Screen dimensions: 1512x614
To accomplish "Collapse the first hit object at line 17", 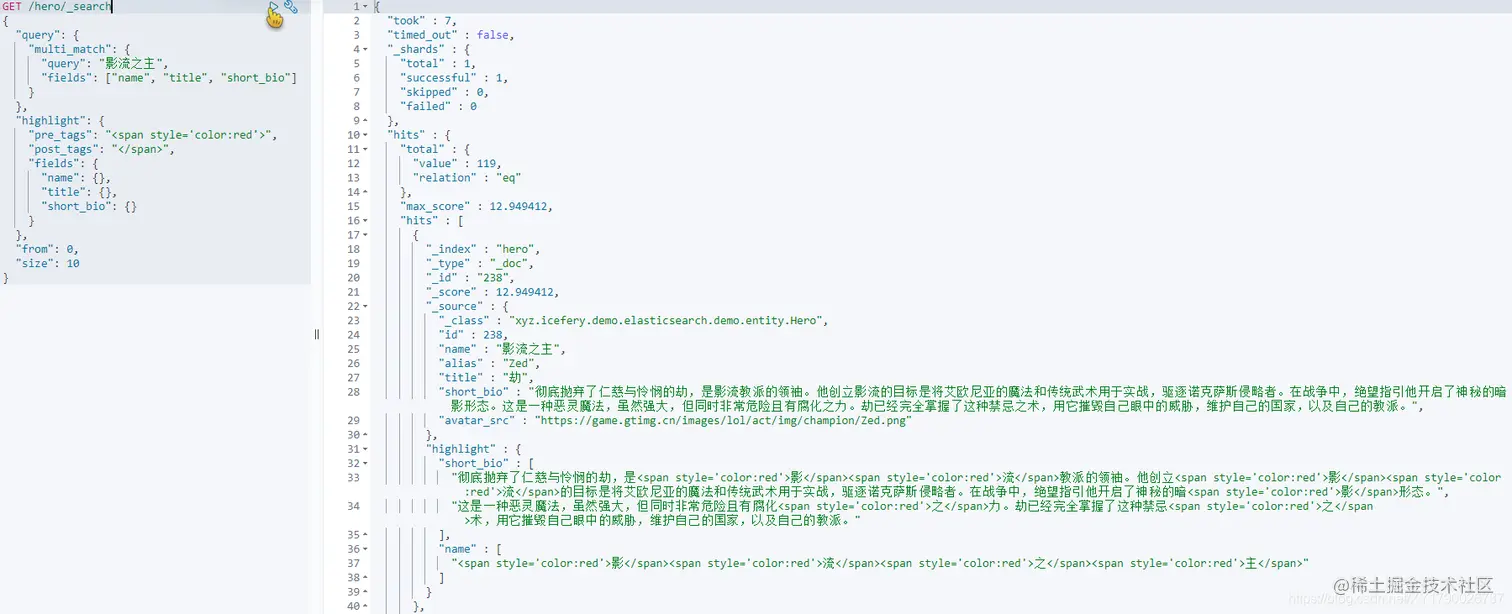I will click(365, 235).
